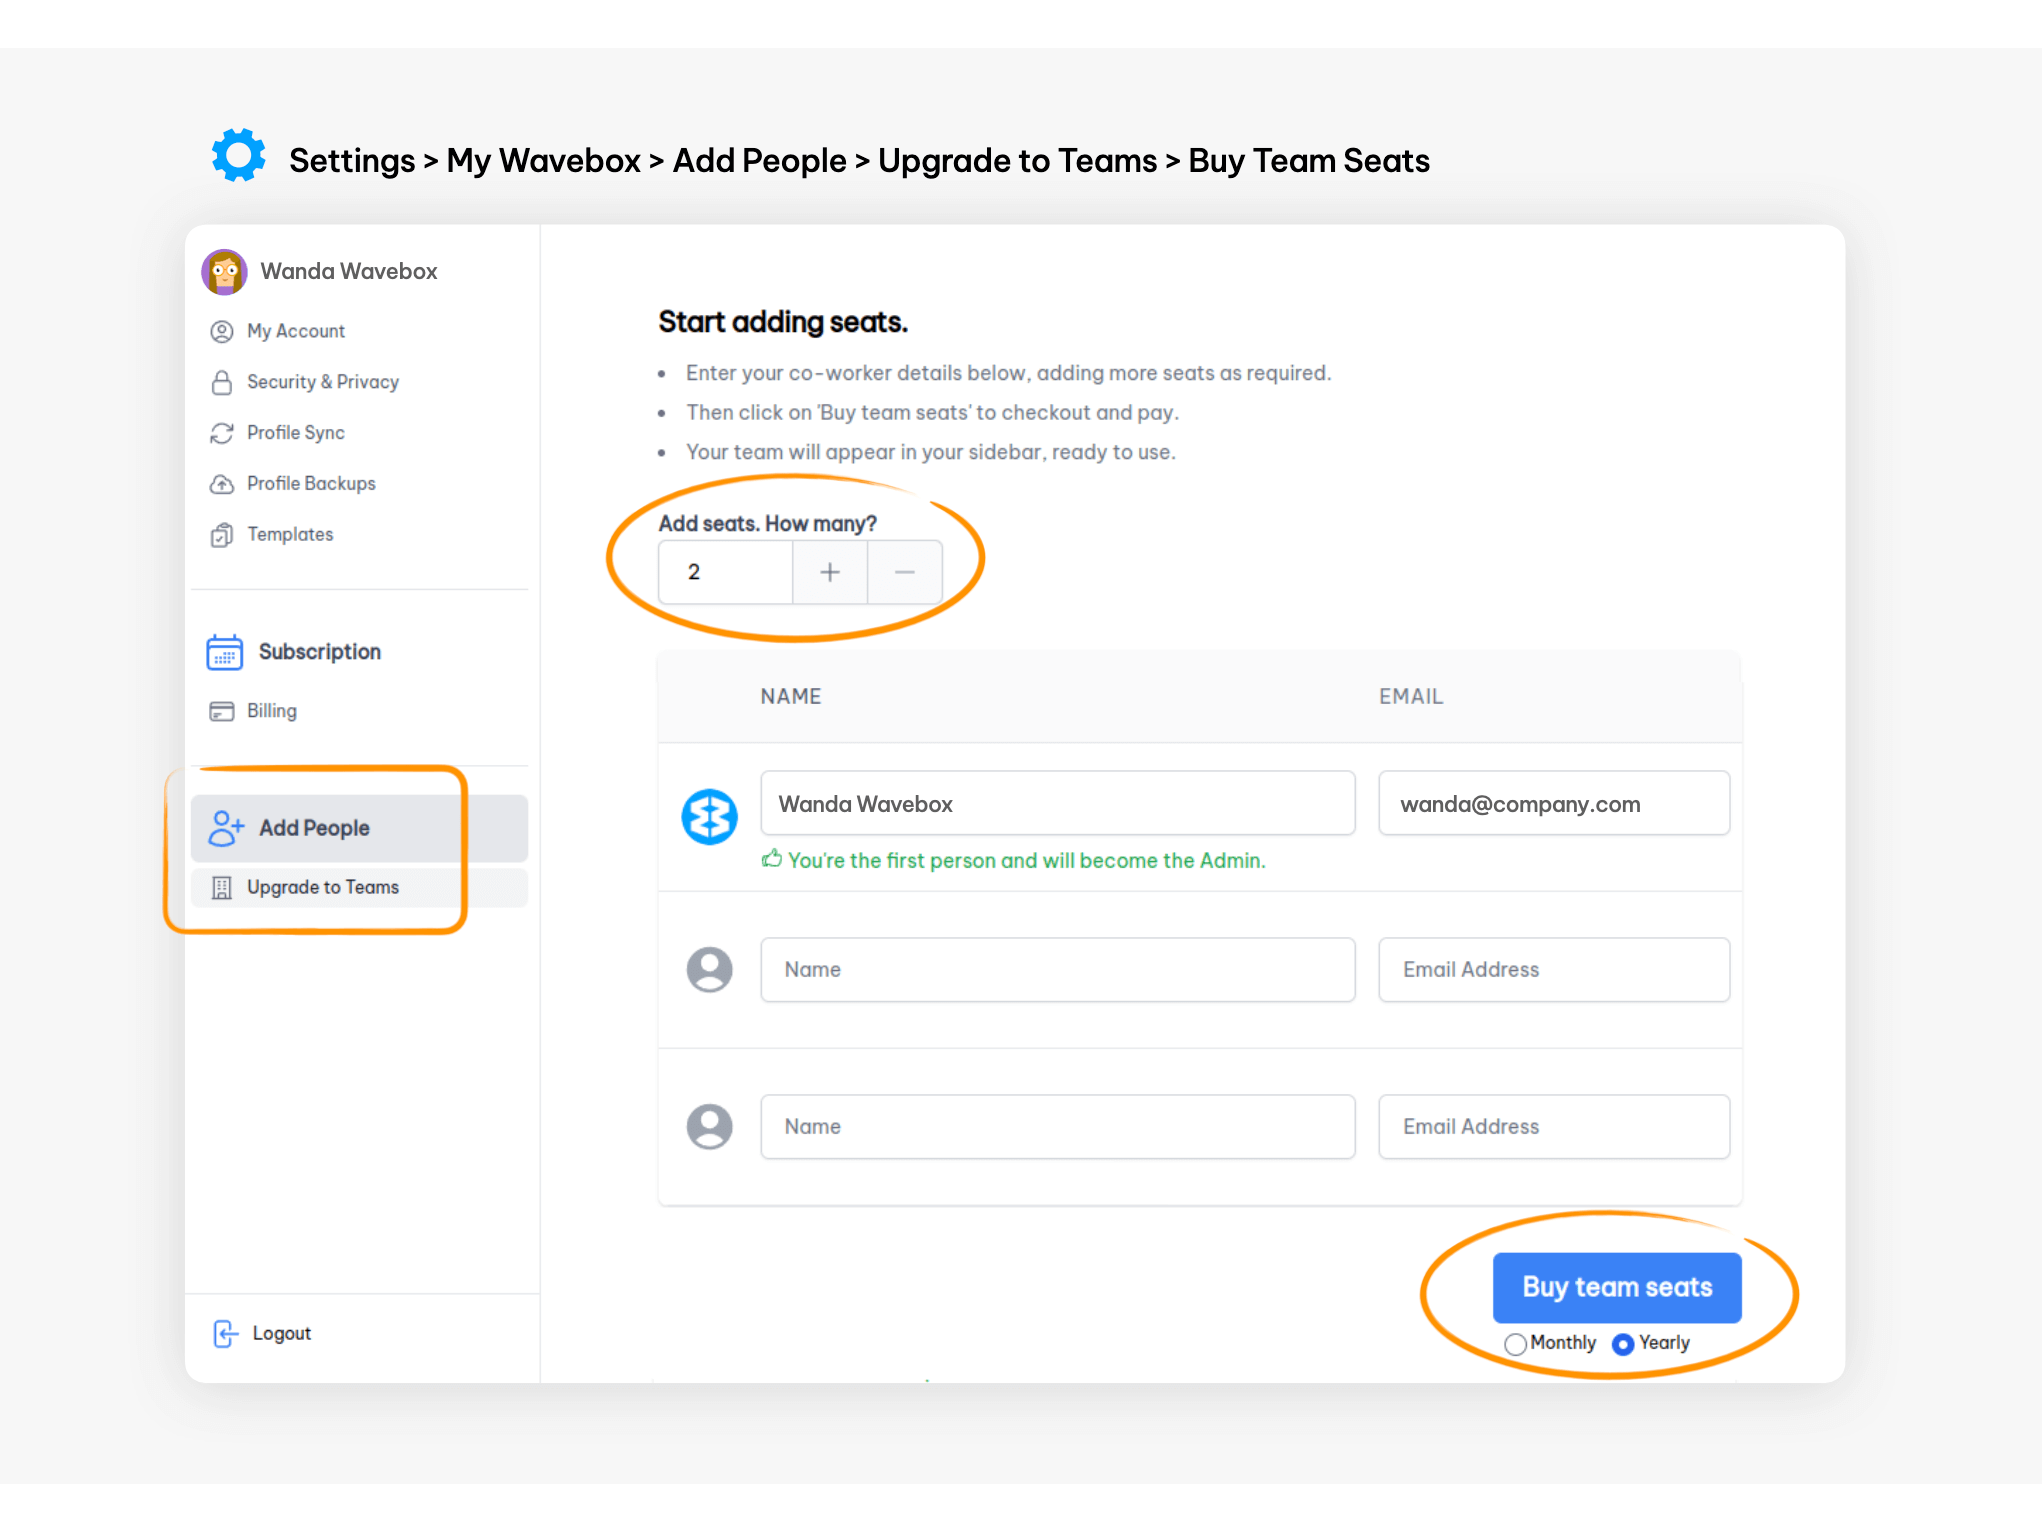Click the Yearly label text
Image resolution: width=2042 pixels, height=1532 pixels.
coord(1664,1343)
